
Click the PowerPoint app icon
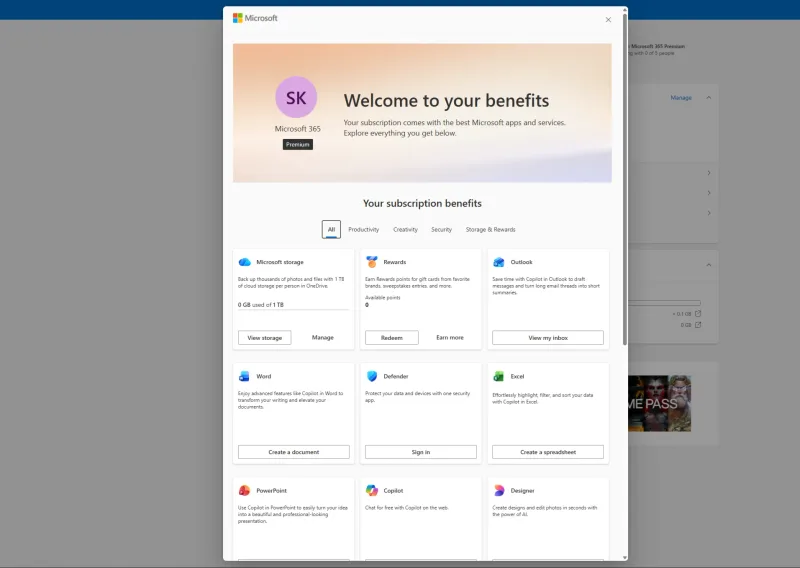(244, 490)
